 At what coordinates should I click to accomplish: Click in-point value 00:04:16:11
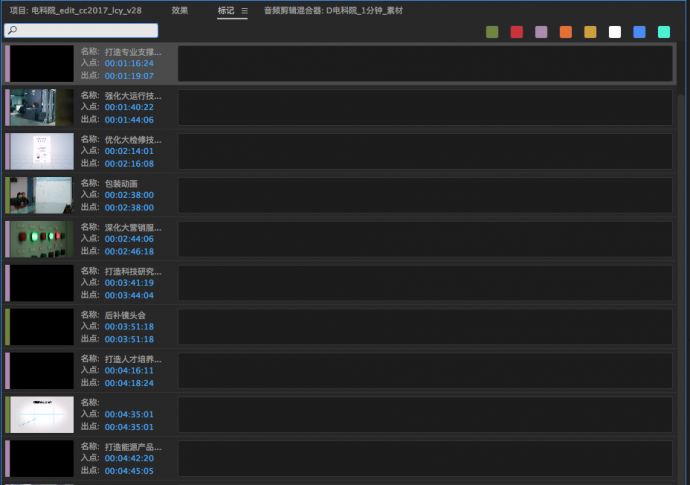click(129, 370)
